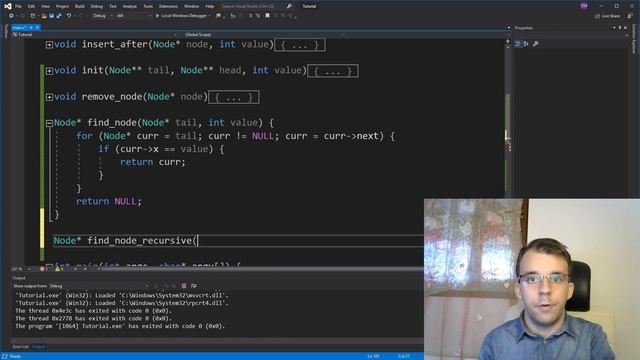
Task: Open the Tutorial project navigation dropdown
Action: click(94, 35)
